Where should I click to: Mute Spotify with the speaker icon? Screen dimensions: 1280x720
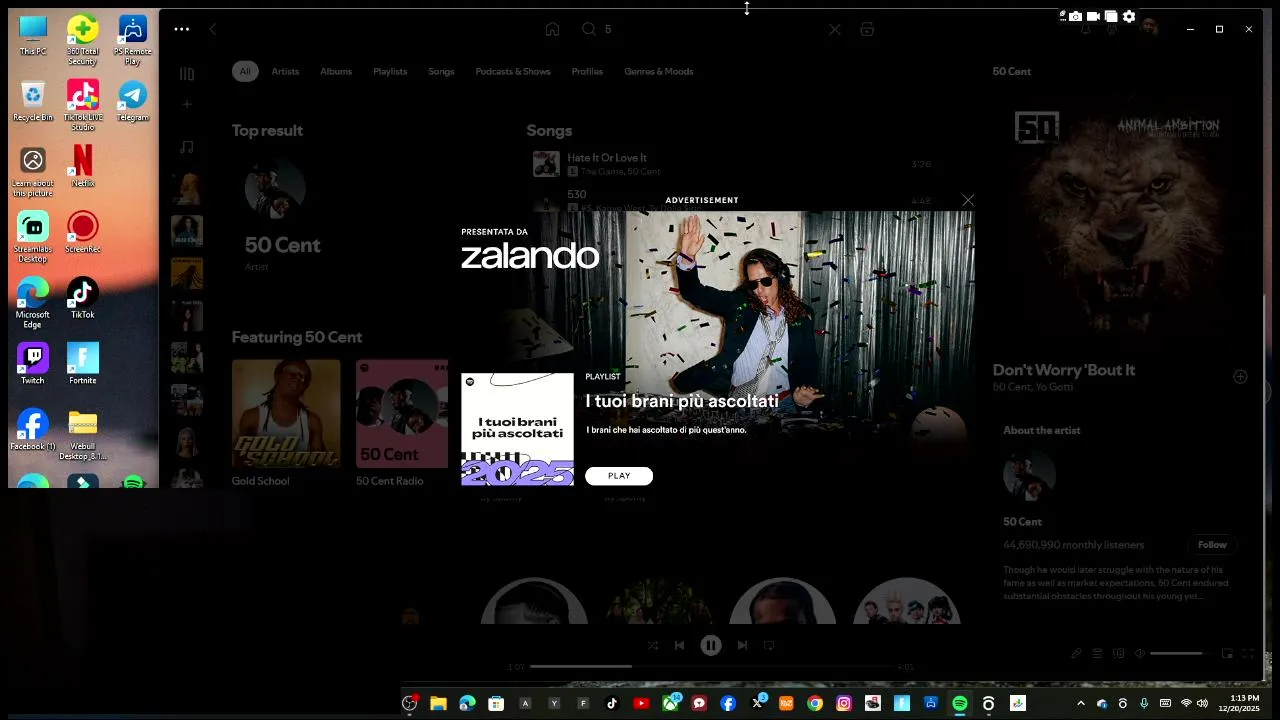(1139, 653)
